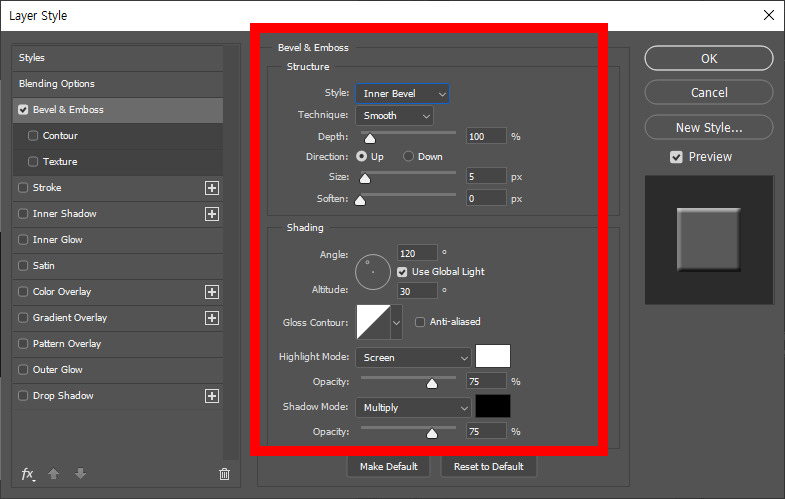Enable the Drop Shadow checkbox
The height and width of the screenshot is (499, 785).
tap(23, 396)
